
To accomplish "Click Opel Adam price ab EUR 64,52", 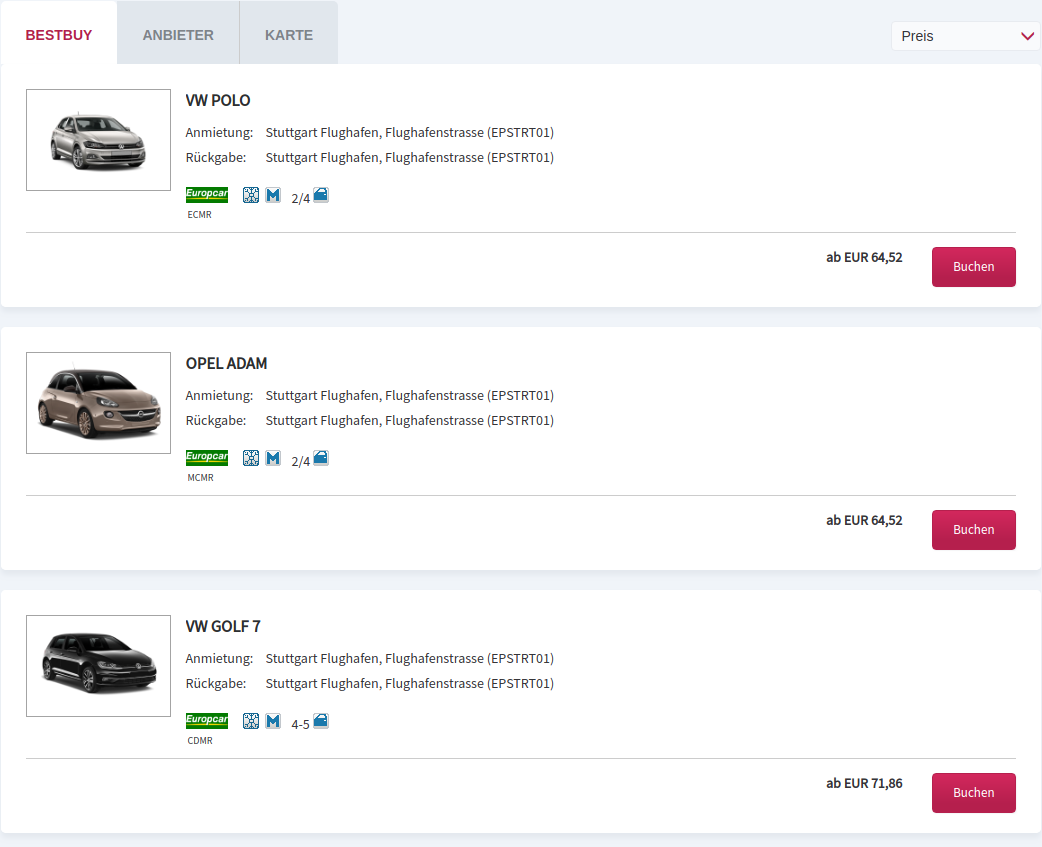I will point(864,521).
